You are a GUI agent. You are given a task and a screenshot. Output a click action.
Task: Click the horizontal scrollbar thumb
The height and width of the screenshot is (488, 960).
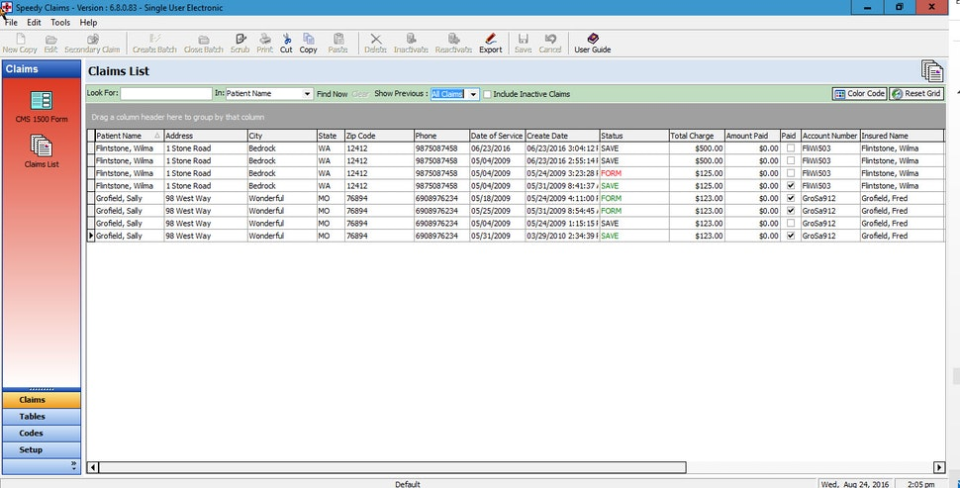tap(392, 468)
